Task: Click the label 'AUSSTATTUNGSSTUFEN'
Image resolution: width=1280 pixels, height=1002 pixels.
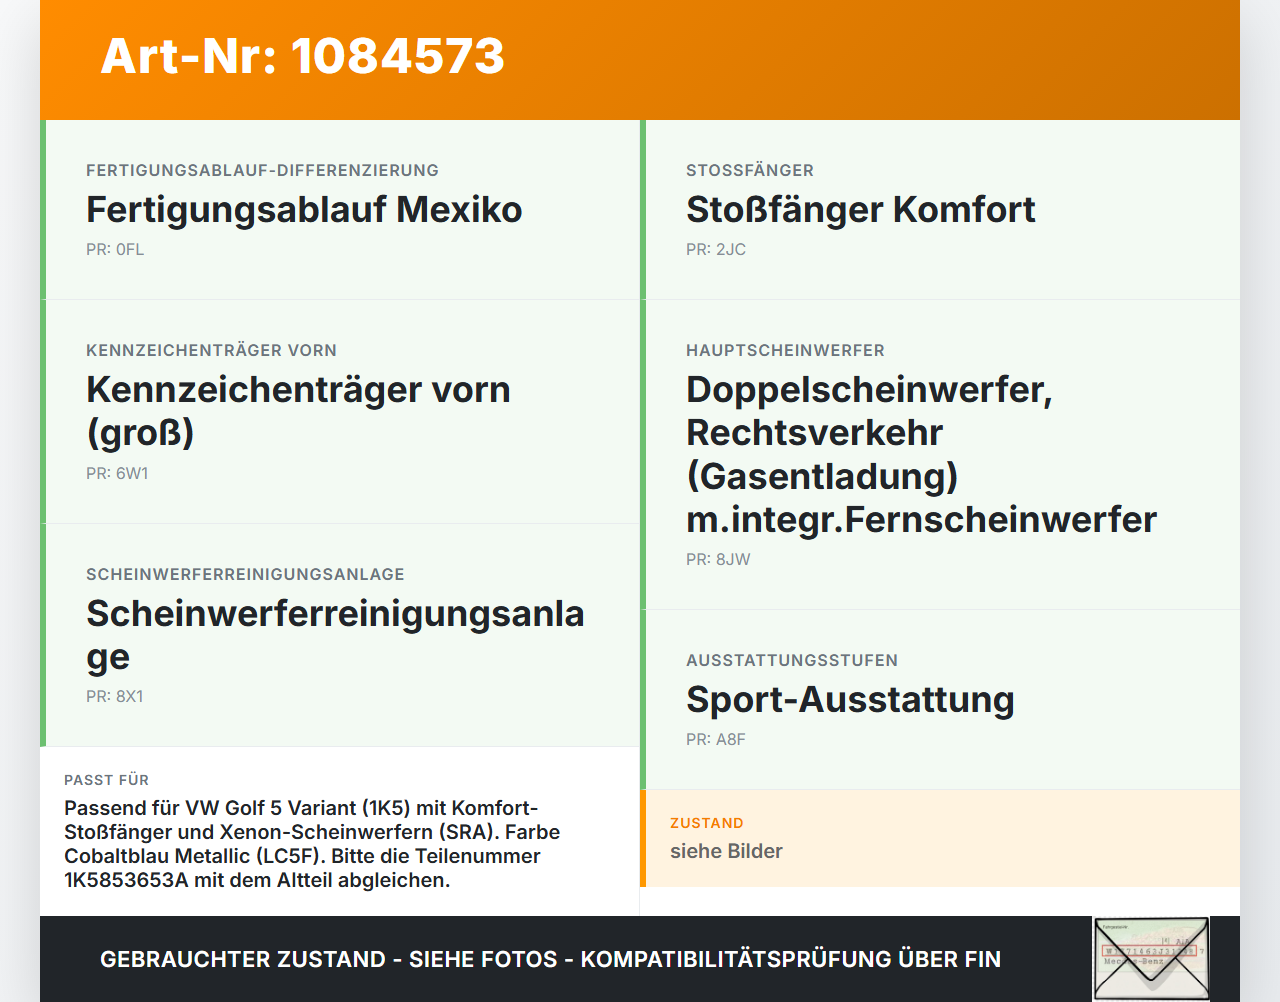Action: click(792, 660)
